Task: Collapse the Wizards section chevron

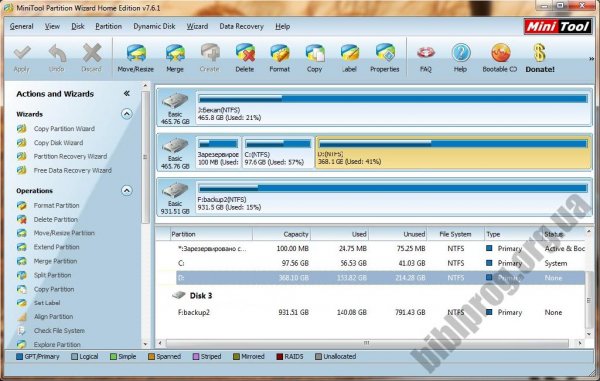Action: tap(127, 114)
